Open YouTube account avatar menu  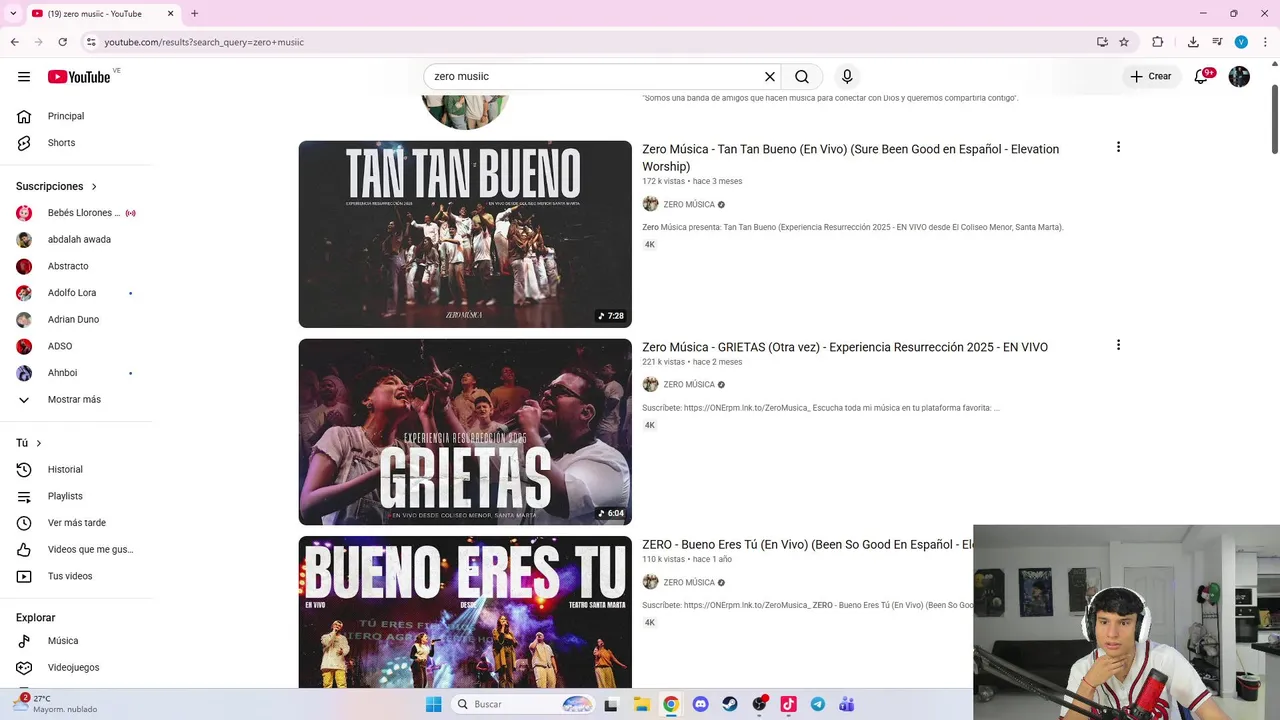coord(1239,77)
